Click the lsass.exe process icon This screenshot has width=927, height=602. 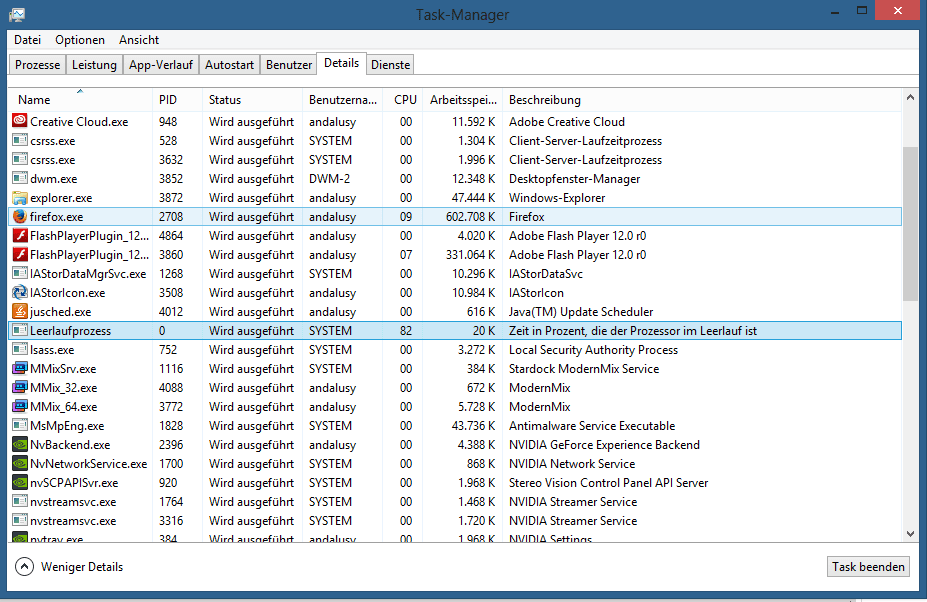[x=20, y=349]
